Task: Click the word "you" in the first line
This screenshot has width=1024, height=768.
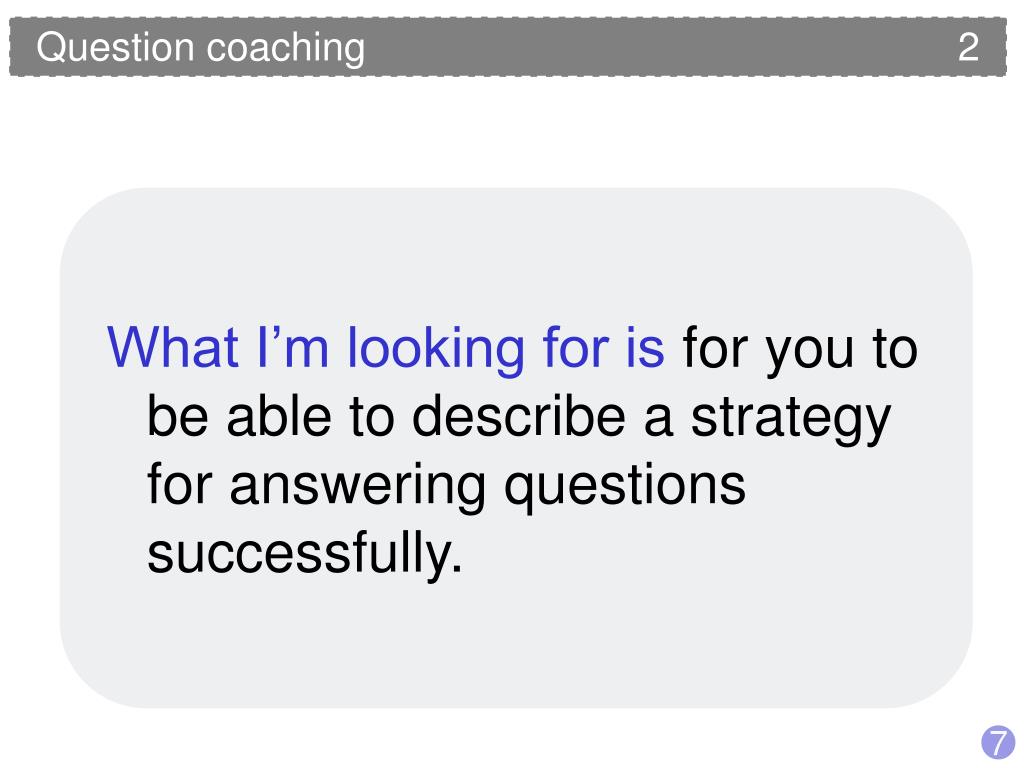Action: point(810,353)
